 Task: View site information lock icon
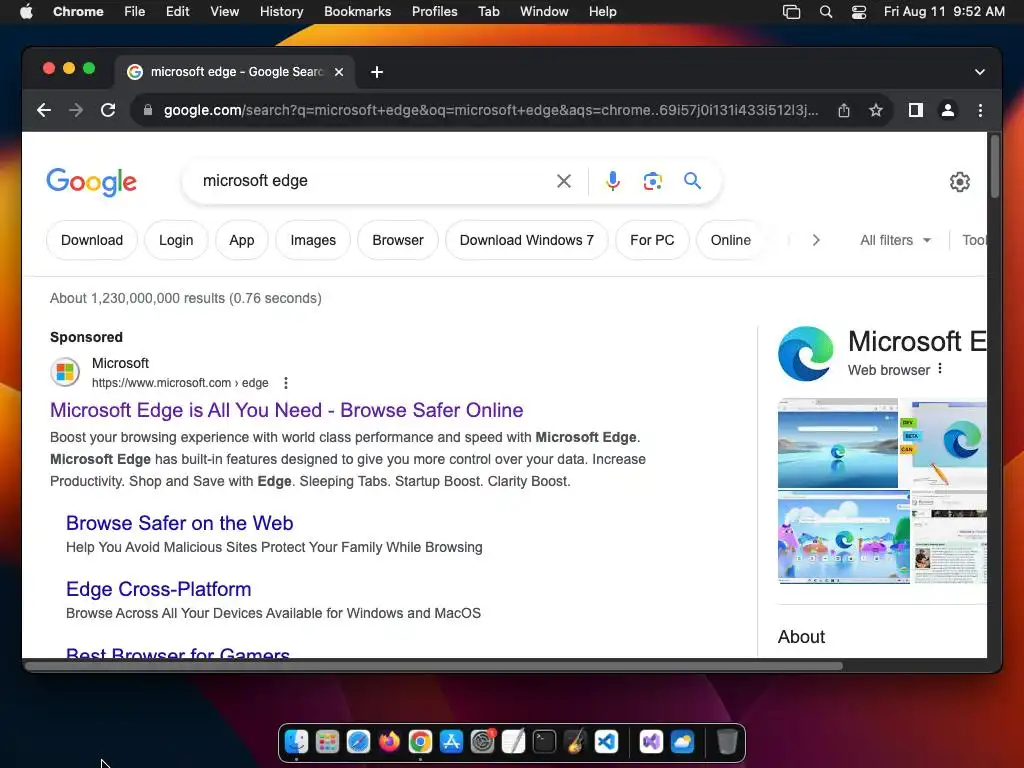tap(148, 110)
